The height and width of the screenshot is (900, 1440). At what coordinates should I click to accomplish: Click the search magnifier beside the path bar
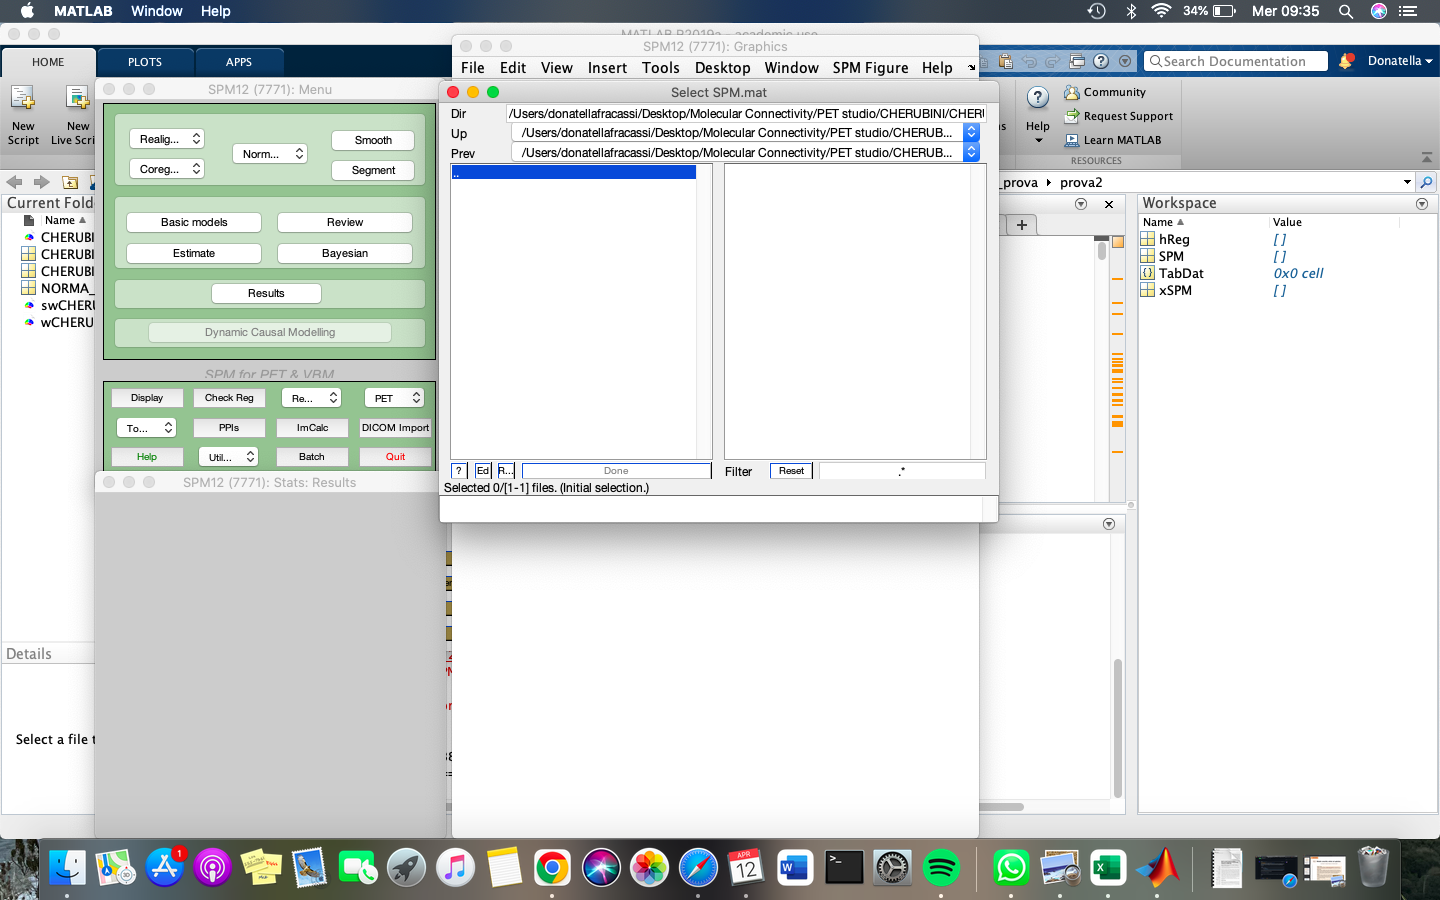1426,182
